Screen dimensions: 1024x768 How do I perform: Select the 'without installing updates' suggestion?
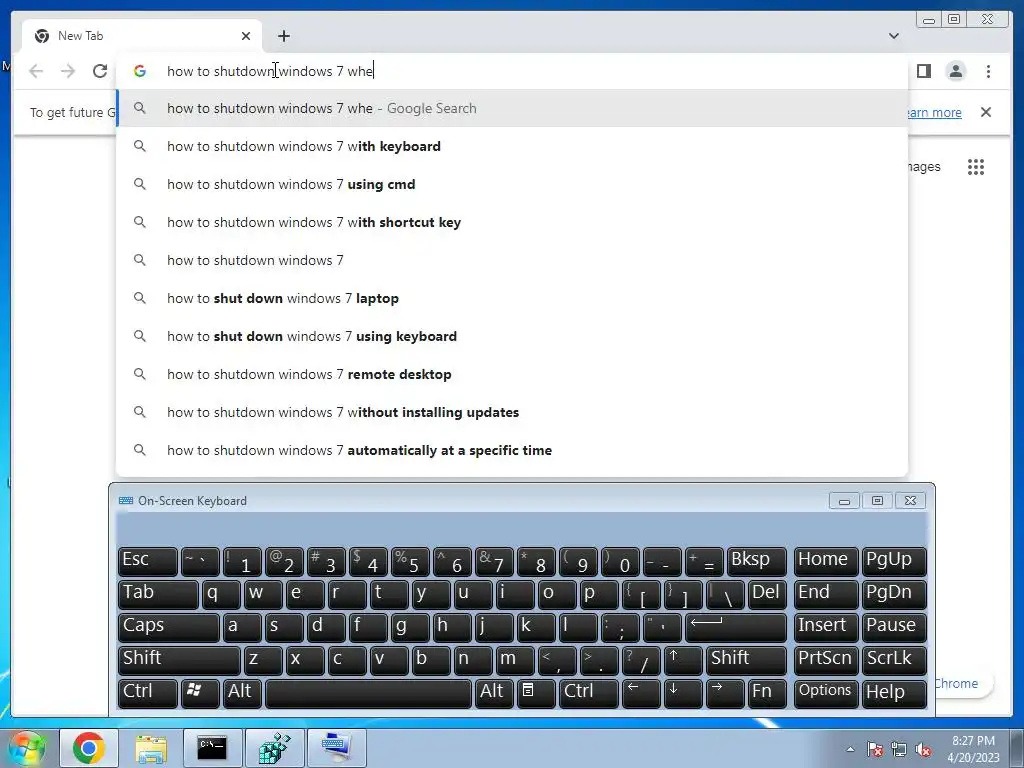[512, 412]
